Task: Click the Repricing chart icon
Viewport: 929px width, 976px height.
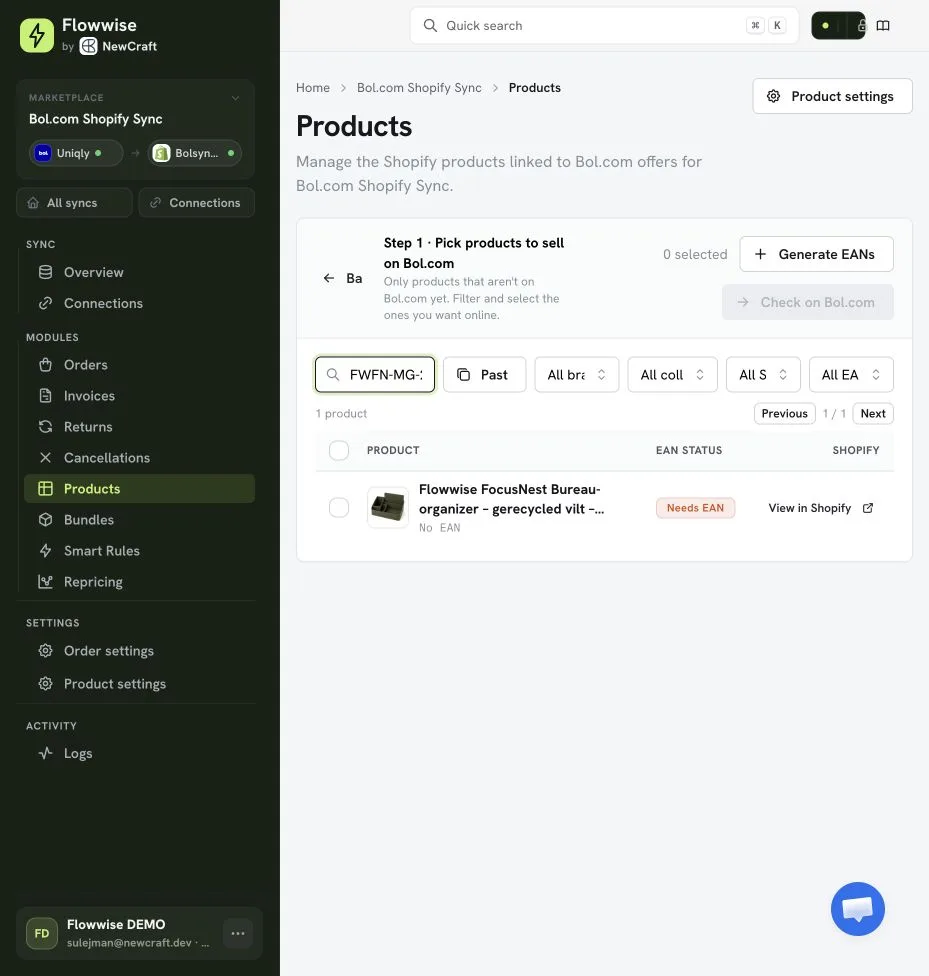Action: pyautogui.click(x=45, y=582)
